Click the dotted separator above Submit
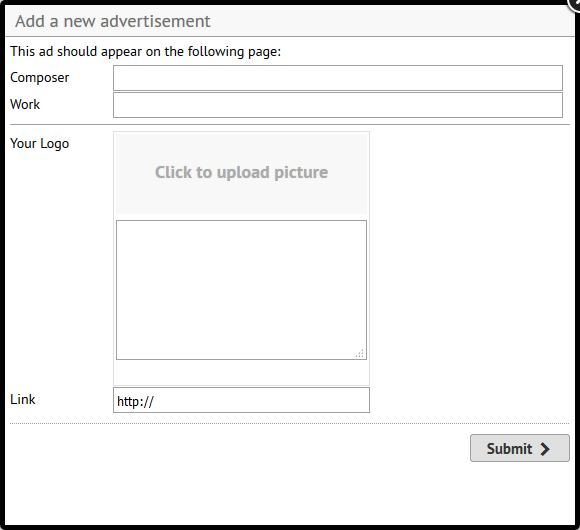580x530 pixels. click(x=290, y=423)
